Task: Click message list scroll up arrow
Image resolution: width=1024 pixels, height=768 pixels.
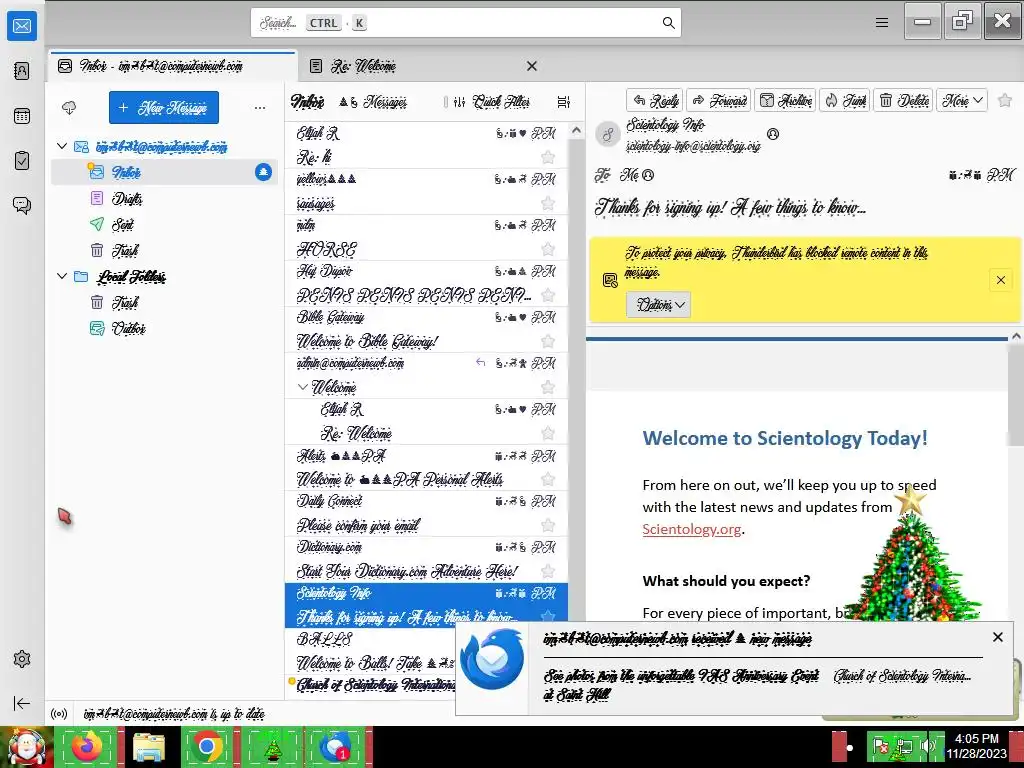Action: tap(576, 131)
